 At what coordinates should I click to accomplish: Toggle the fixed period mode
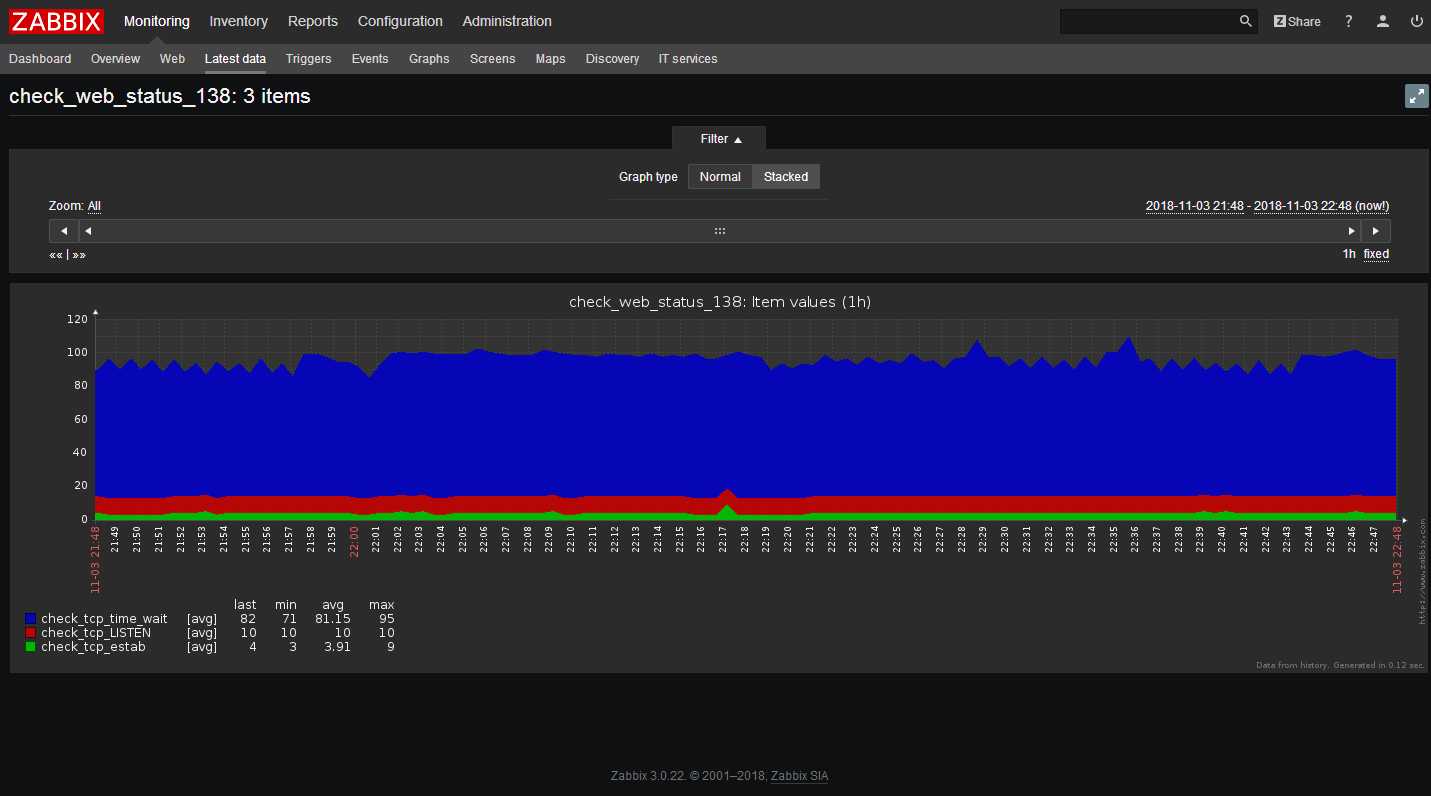click(1376, 254)
